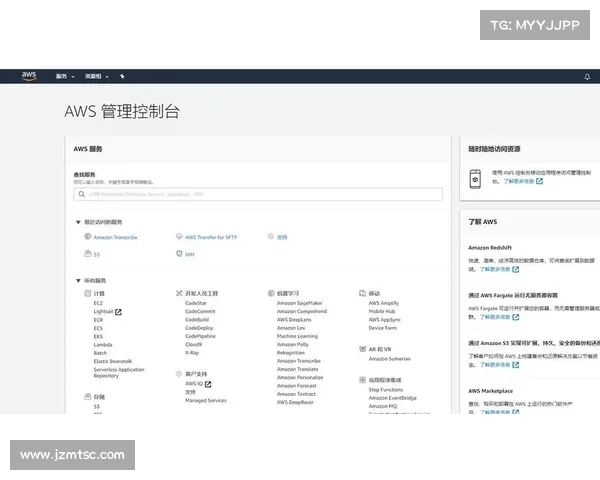Image resolution: width=600 pixels, height=480 pixels.
Task: Open Amazon SageMaker service
Action: 300,303
